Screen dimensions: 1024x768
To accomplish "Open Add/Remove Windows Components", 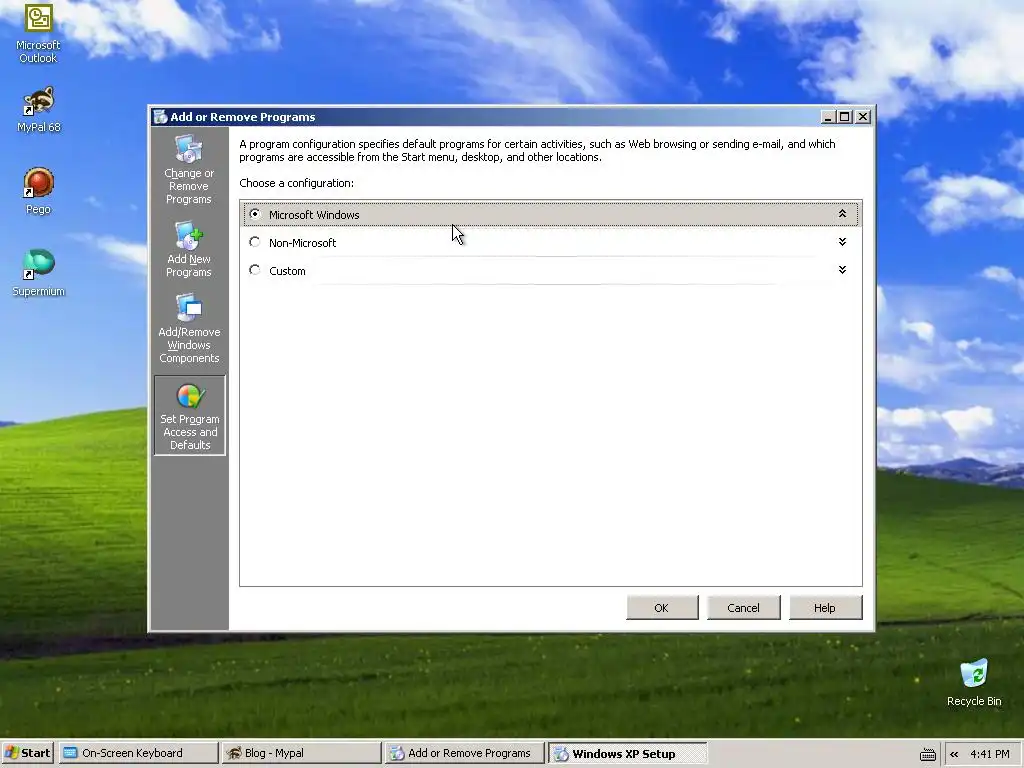I will tap(189, 328).
